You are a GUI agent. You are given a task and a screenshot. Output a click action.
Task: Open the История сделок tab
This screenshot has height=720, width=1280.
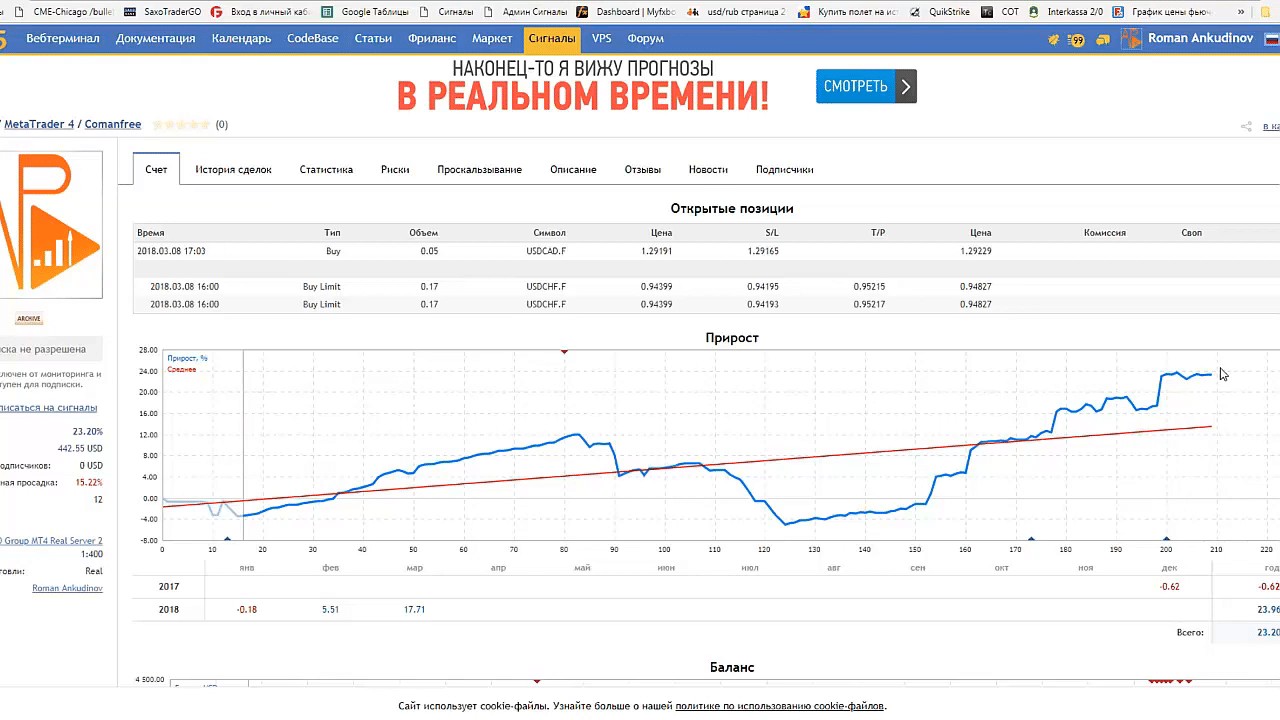[233, 170]
